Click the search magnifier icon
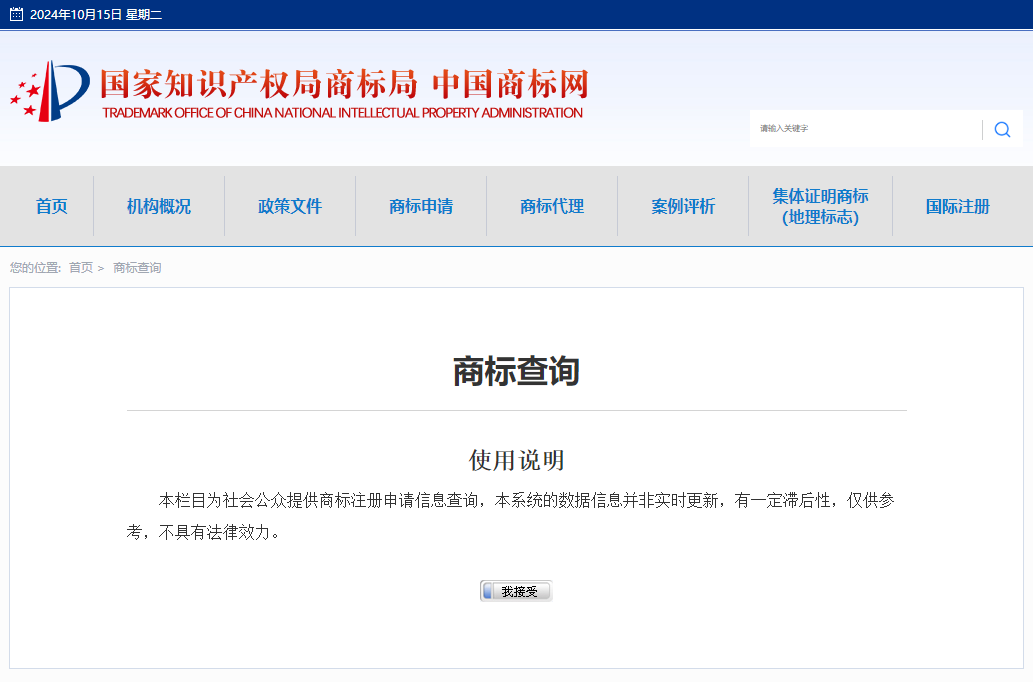The height and width of the screenshot is (682, 1033). point(1002,129)
